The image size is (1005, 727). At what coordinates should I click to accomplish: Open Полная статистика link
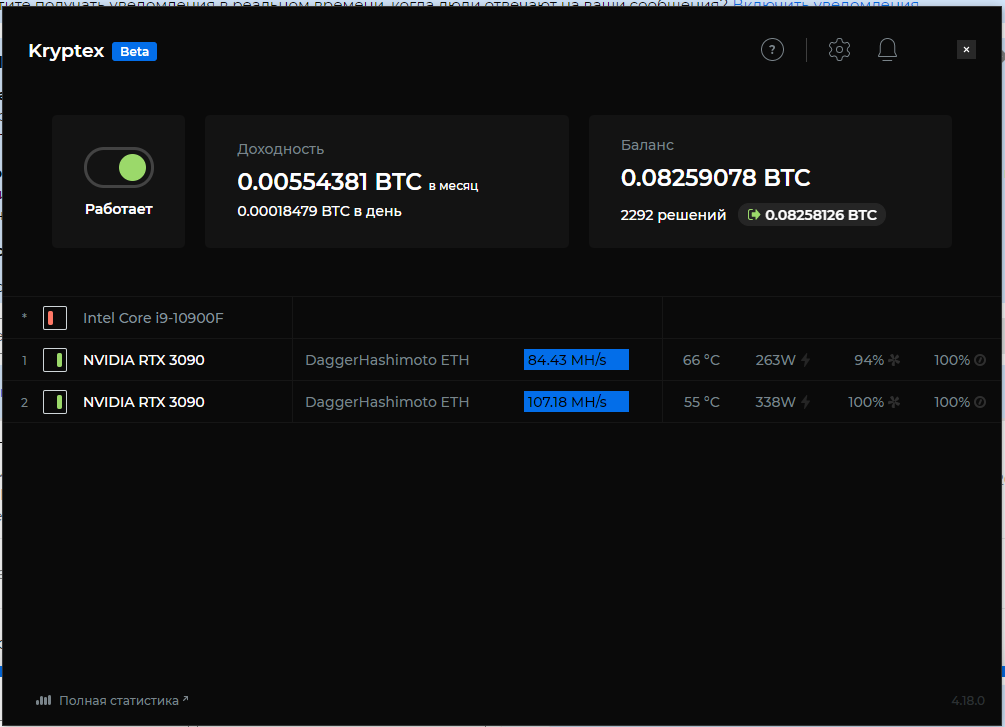click(119, 701)
